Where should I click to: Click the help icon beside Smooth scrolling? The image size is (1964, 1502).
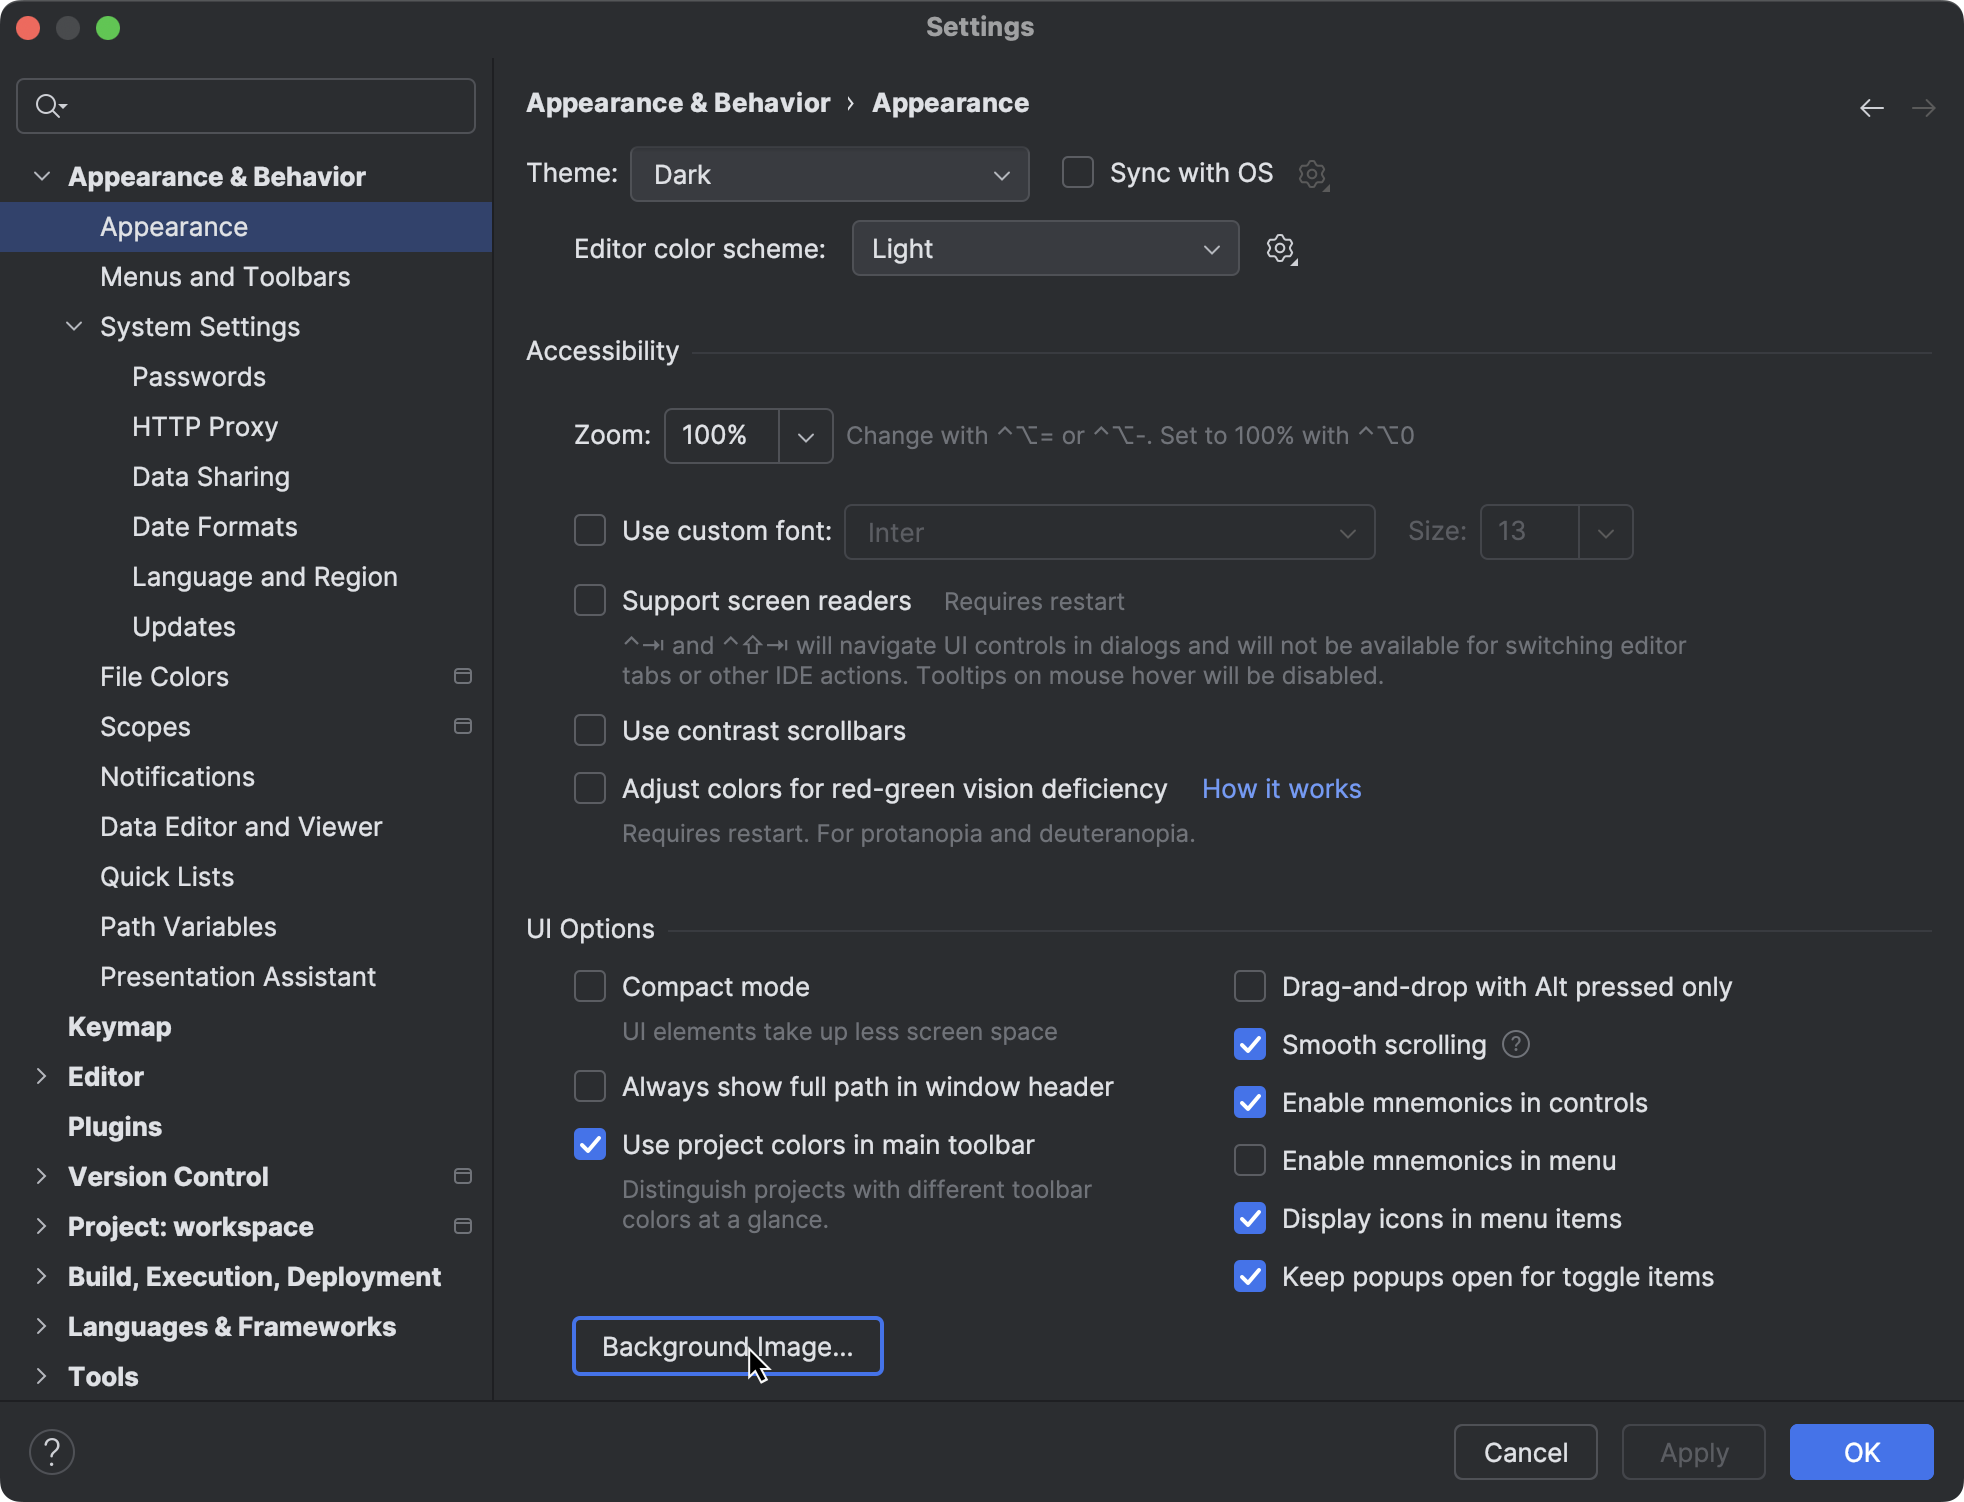(1515, 1044)
